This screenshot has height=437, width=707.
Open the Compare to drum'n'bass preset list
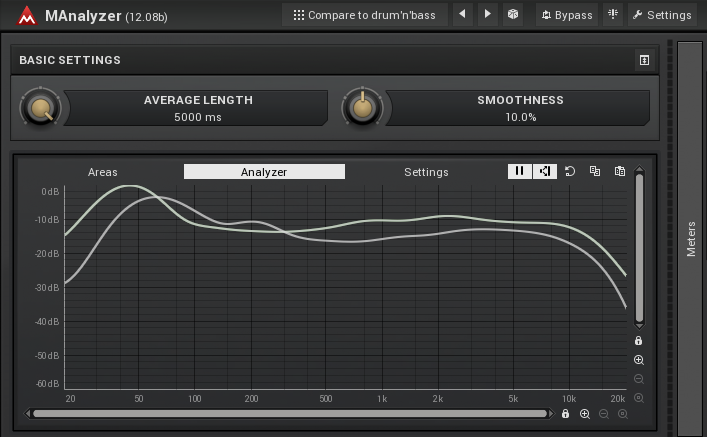coord(364,15)
